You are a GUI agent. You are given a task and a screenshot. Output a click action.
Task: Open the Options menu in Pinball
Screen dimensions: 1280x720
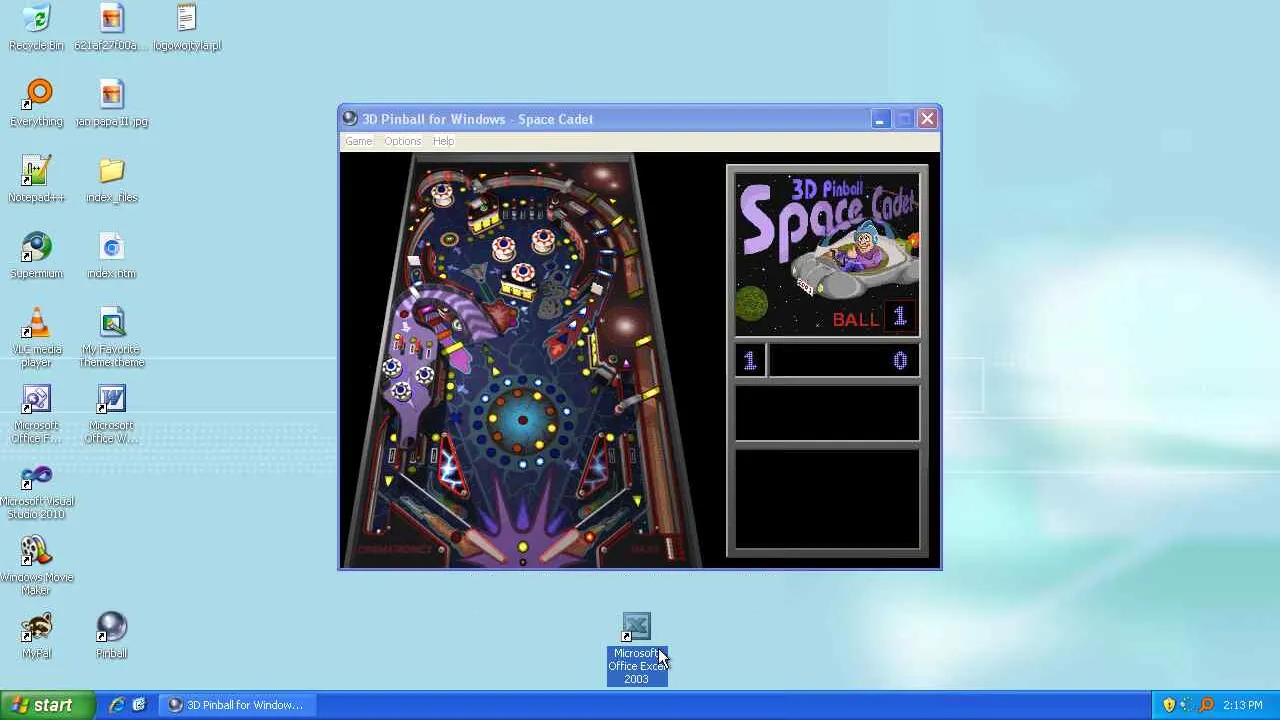click(402, 141)
